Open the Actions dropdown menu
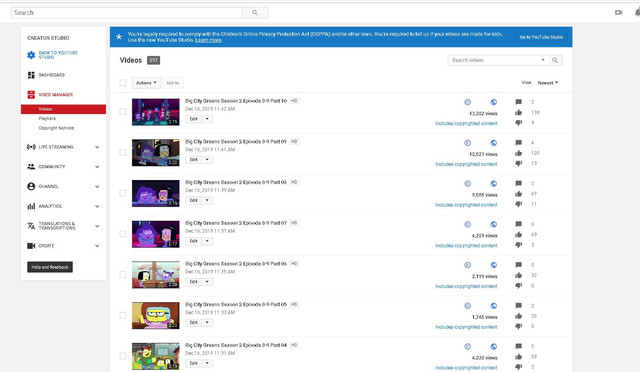Image resolution: width=640 pixels, height=372 pixels. point(146,83)
